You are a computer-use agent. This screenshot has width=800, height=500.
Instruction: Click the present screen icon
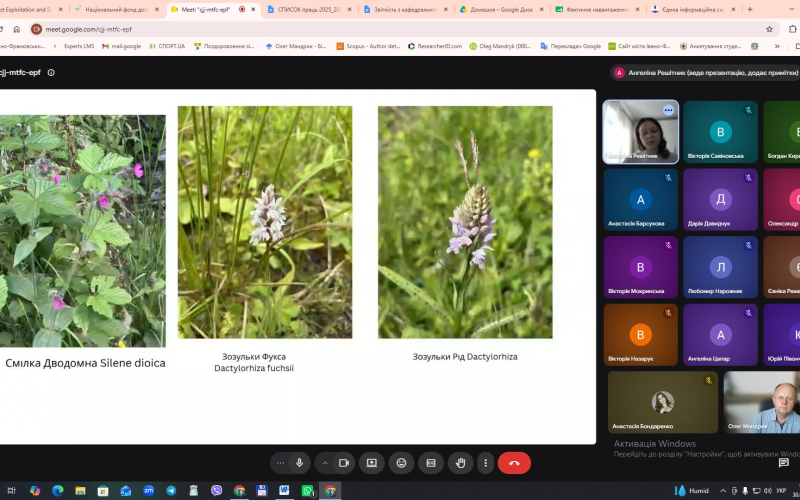371,463
